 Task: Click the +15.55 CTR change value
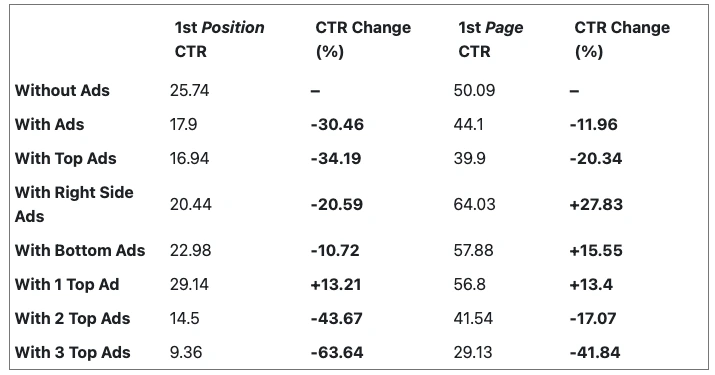pyautogui.click(x=596, y=250)
